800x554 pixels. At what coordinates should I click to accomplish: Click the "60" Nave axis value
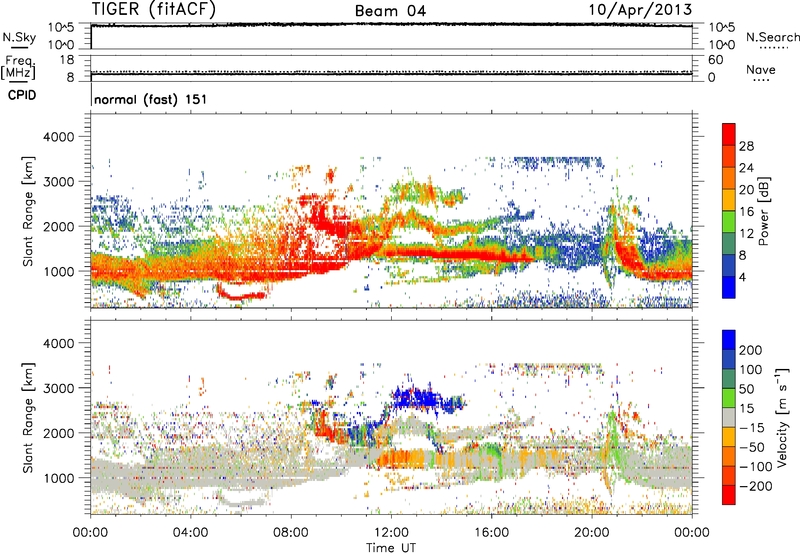715,60
